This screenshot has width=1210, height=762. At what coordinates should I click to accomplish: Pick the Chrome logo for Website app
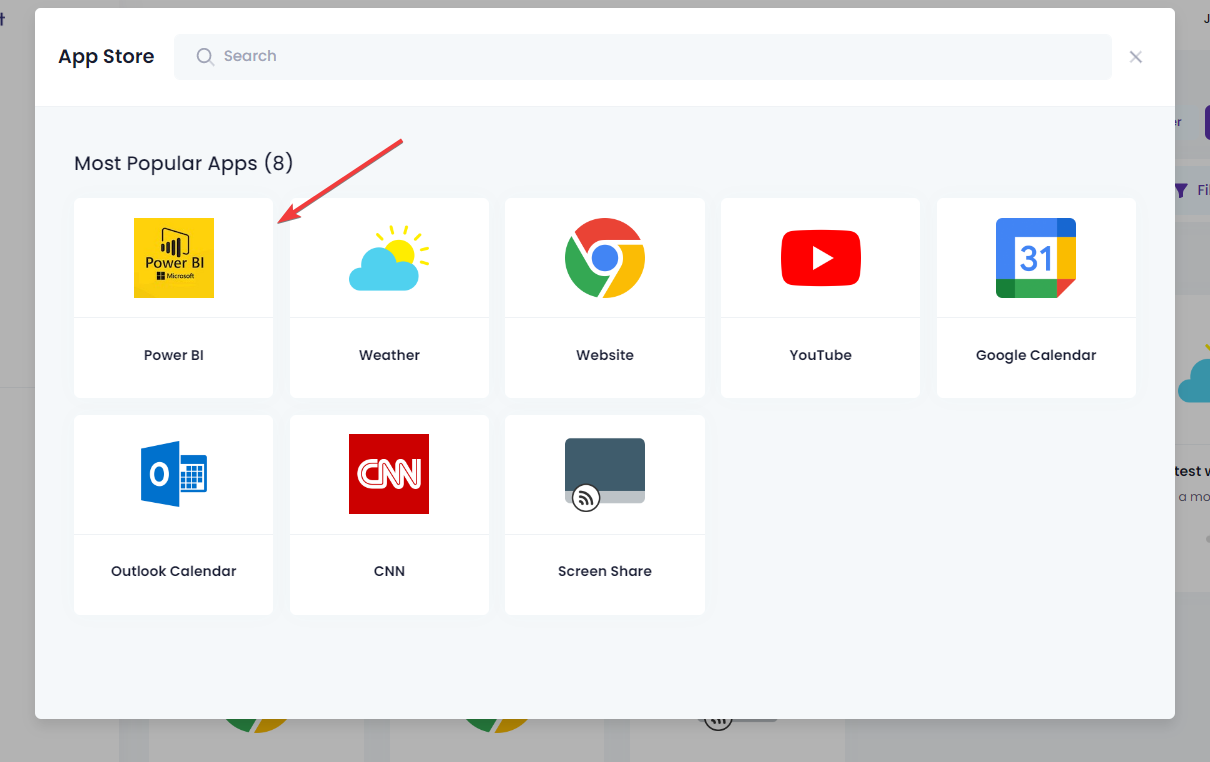[x=605, y=258]
